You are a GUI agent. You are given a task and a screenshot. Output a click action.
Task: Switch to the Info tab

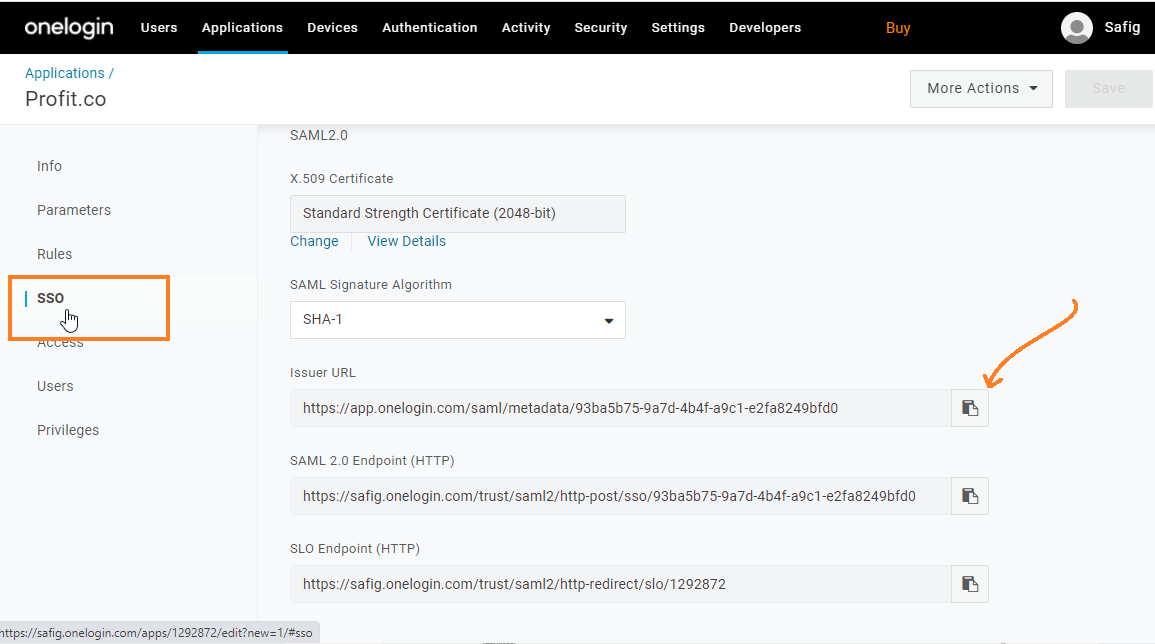(x=49, y=167)
